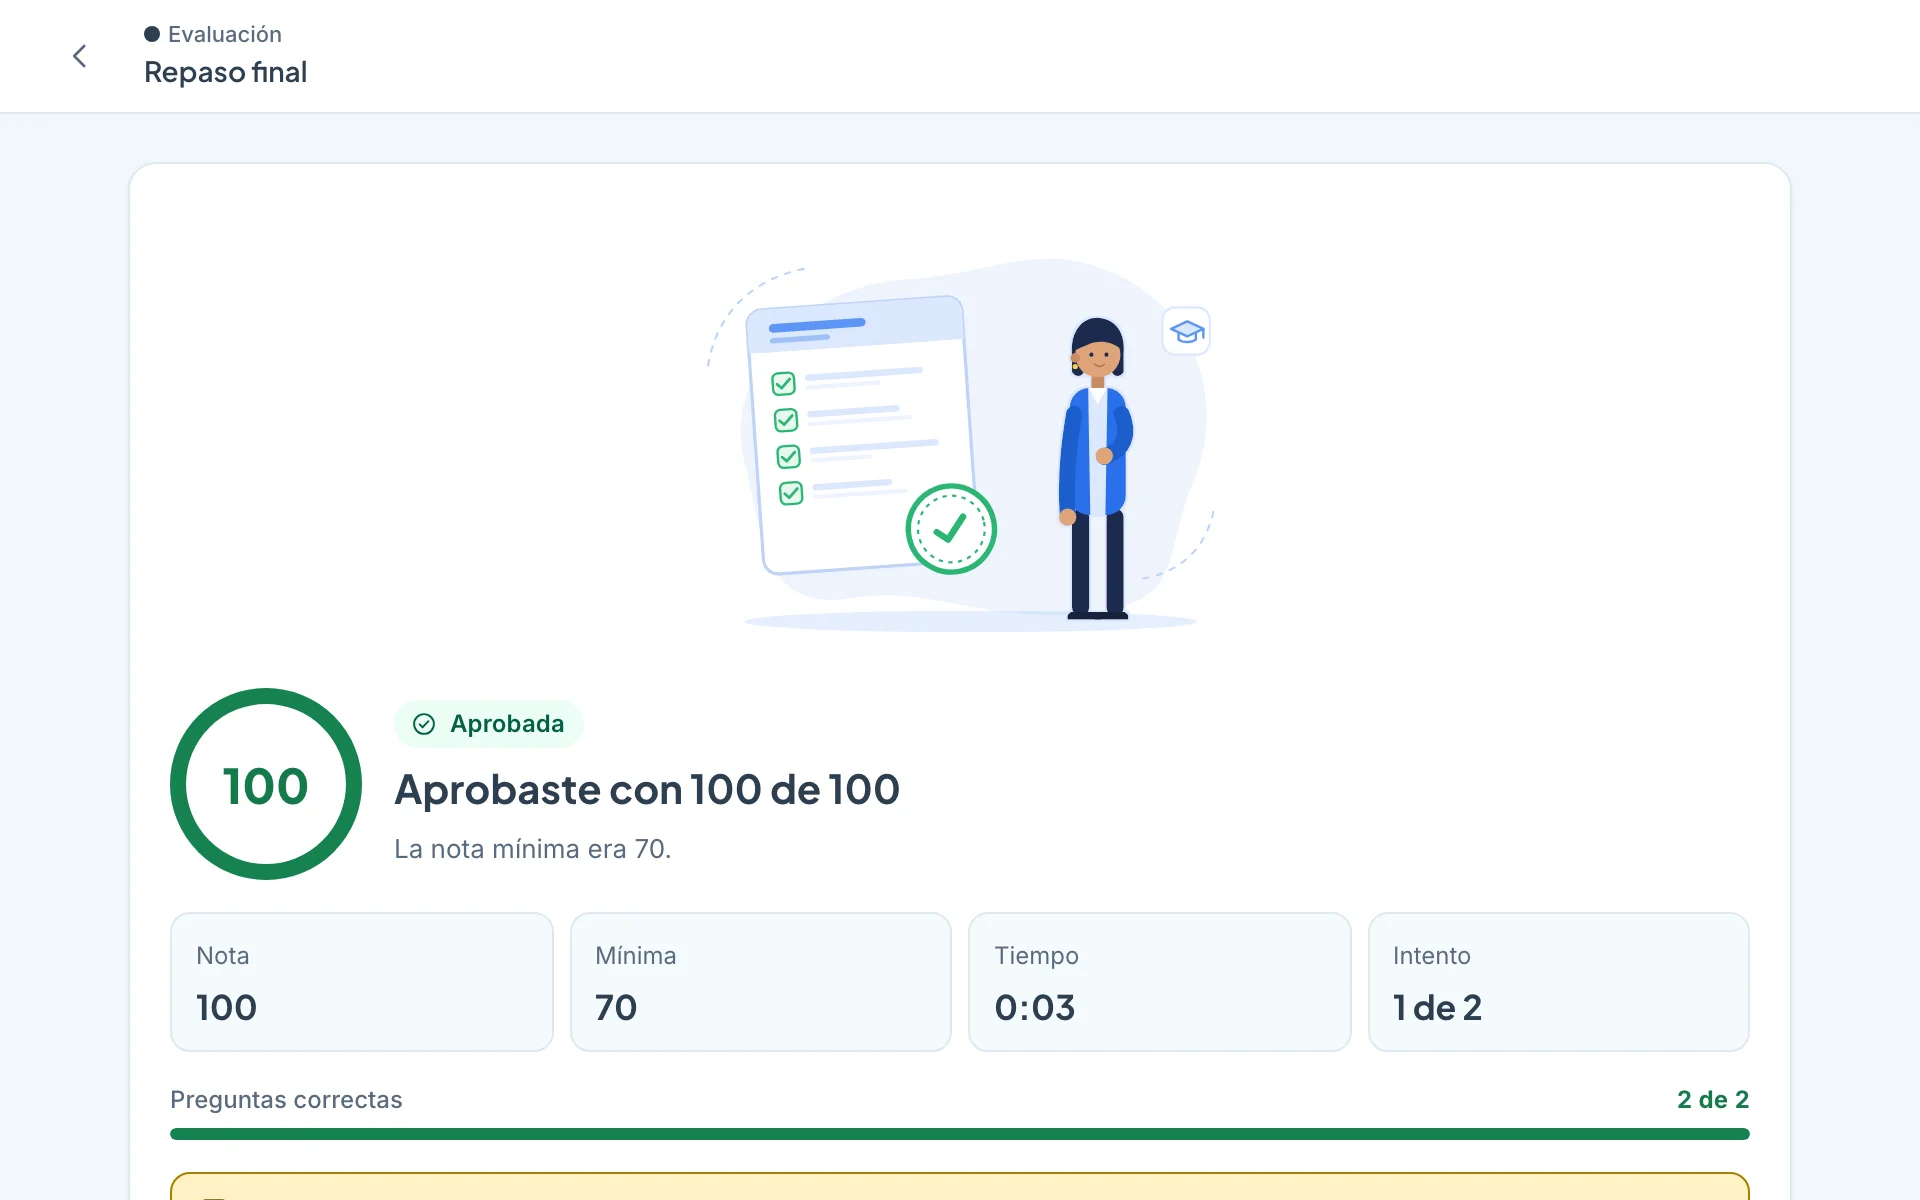Click the checkmark icon in Aprobada badge
Viewport: 1920px width, 1200px height.
(x=424, y=724)
